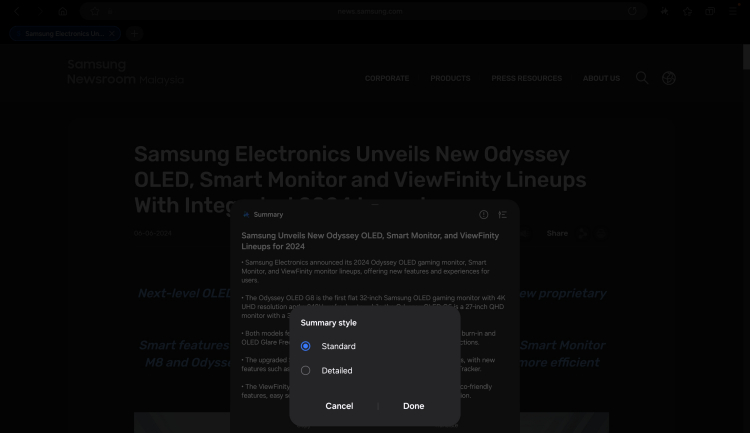750x433 pixels.
Task: Go back with the browser back arrow
Action: coord(17,11)
